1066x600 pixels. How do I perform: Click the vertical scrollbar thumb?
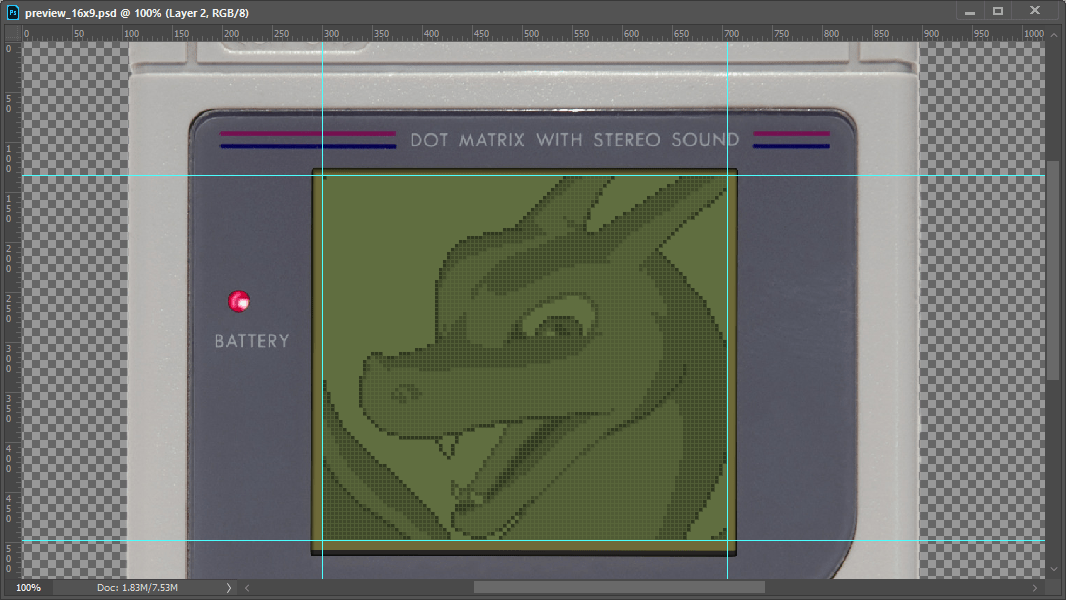(x=1053, y=270)
